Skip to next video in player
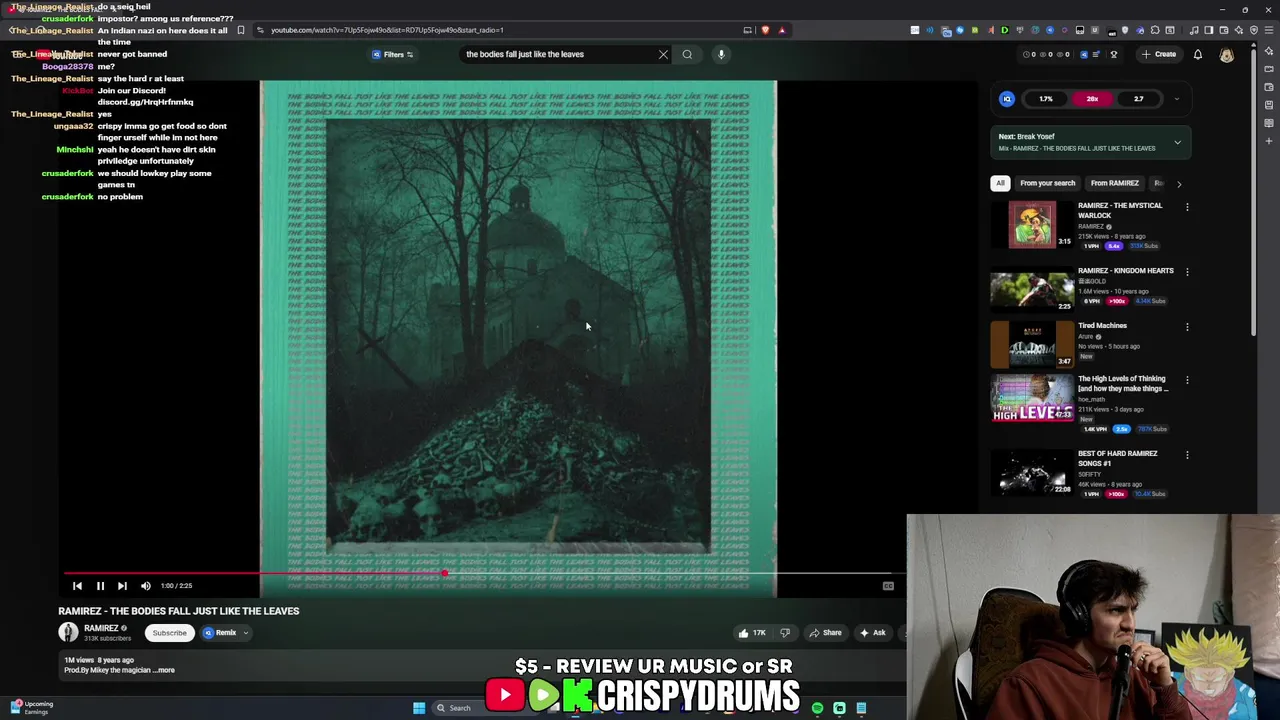Screen dimensions: 1280x720 122,586
